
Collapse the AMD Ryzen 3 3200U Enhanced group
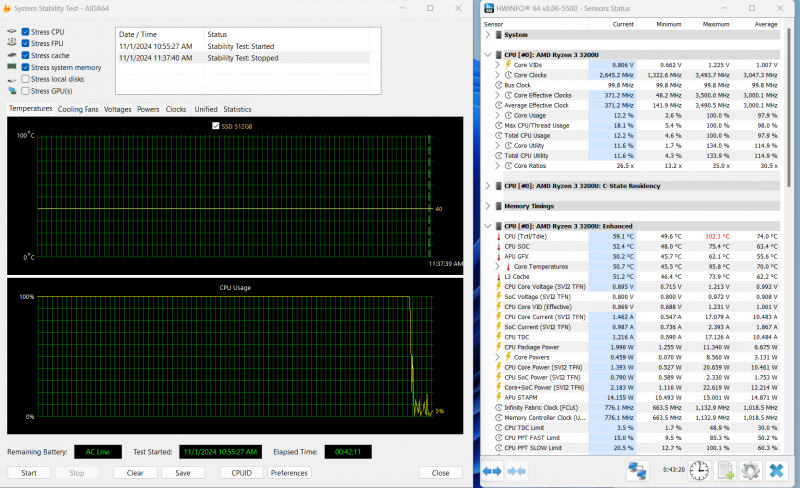pyautogui.click(x=488, y=226)
